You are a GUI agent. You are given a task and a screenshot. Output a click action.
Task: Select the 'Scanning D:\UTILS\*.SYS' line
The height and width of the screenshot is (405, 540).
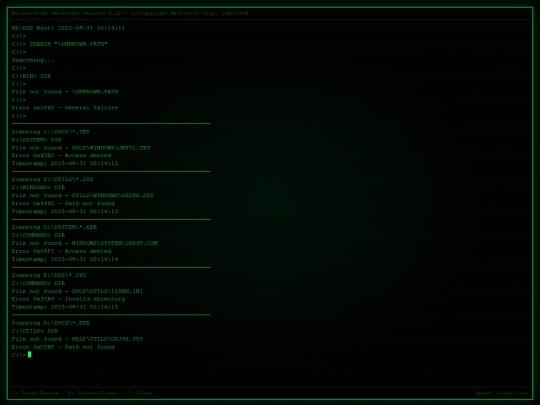(x=52, y=179)
